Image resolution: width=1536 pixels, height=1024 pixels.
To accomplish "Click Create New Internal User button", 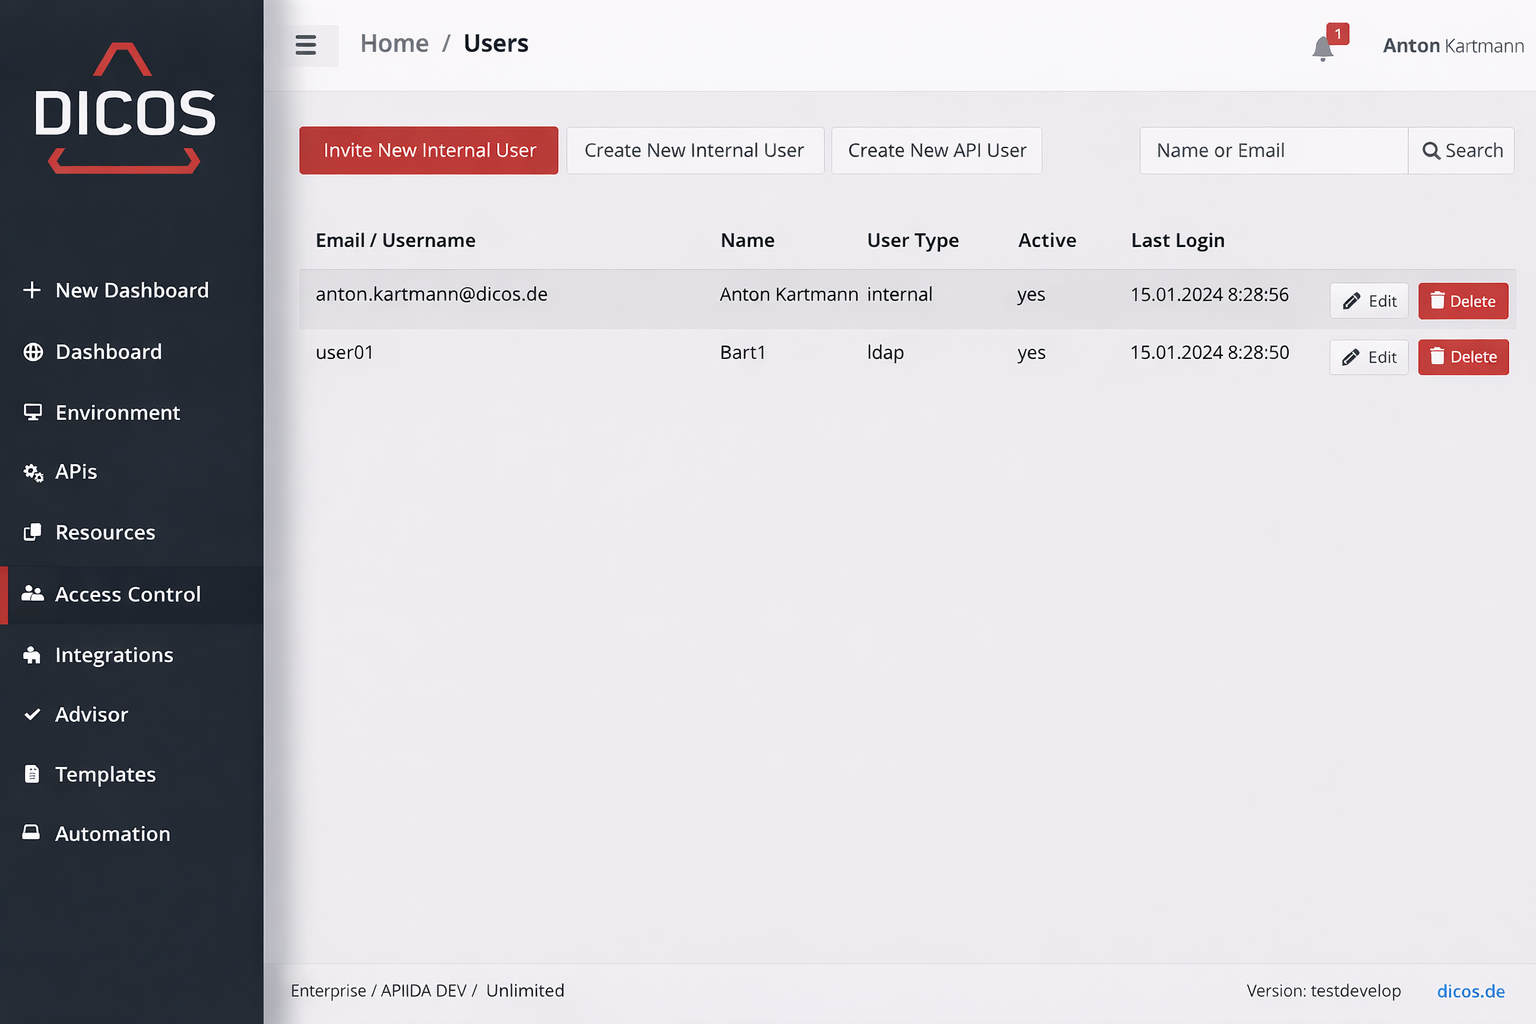I will pyautogui.click(x=694, y=151).
